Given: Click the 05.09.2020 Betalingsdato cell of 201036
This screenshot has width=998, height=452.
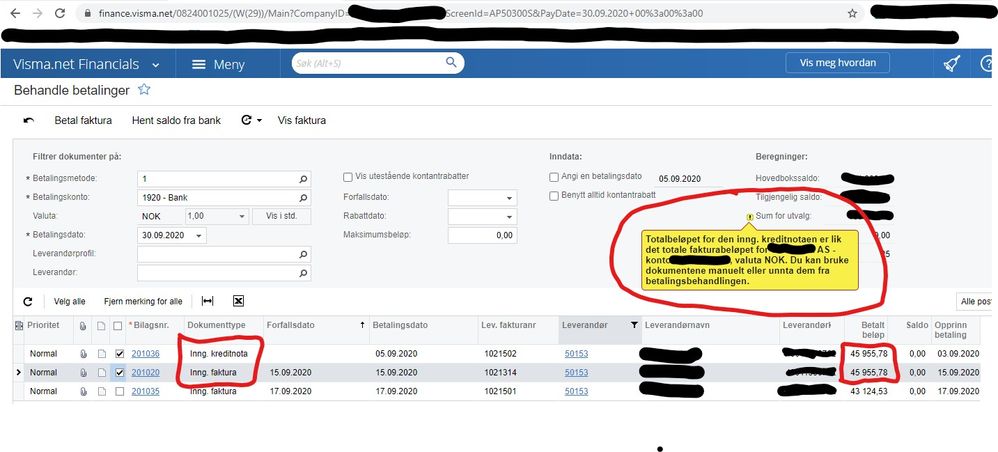Looking at the screenshot, I should coord(422,353).
